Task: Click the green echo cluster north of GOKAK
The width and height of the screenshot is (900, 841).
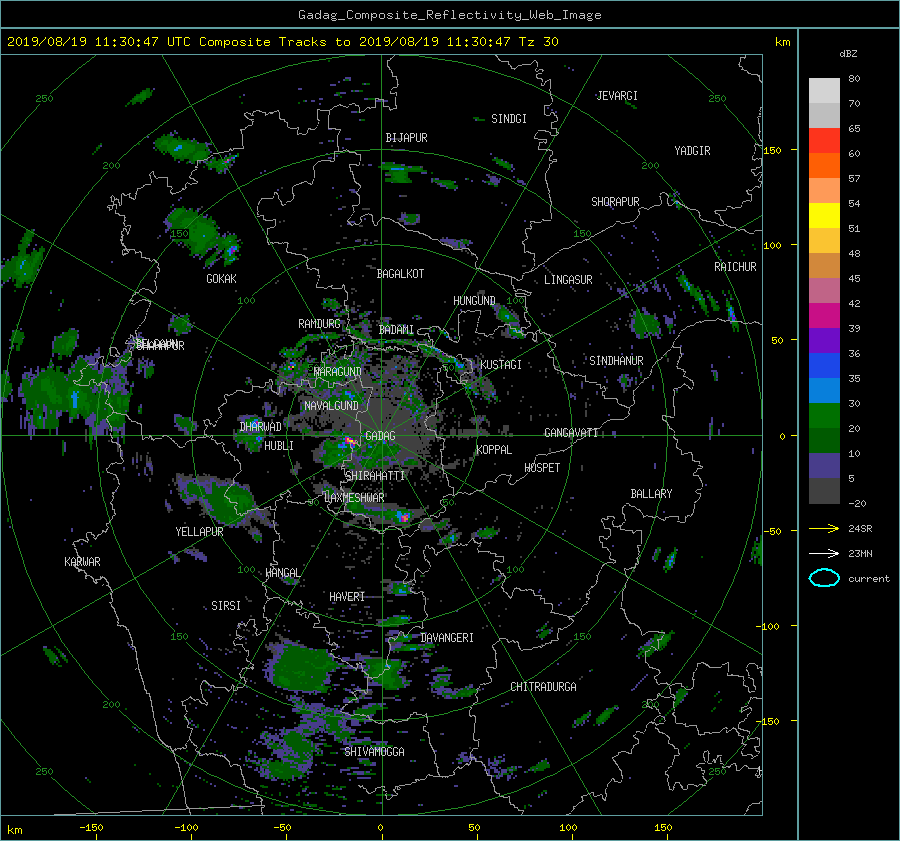Action: click(x=203, y=237)
